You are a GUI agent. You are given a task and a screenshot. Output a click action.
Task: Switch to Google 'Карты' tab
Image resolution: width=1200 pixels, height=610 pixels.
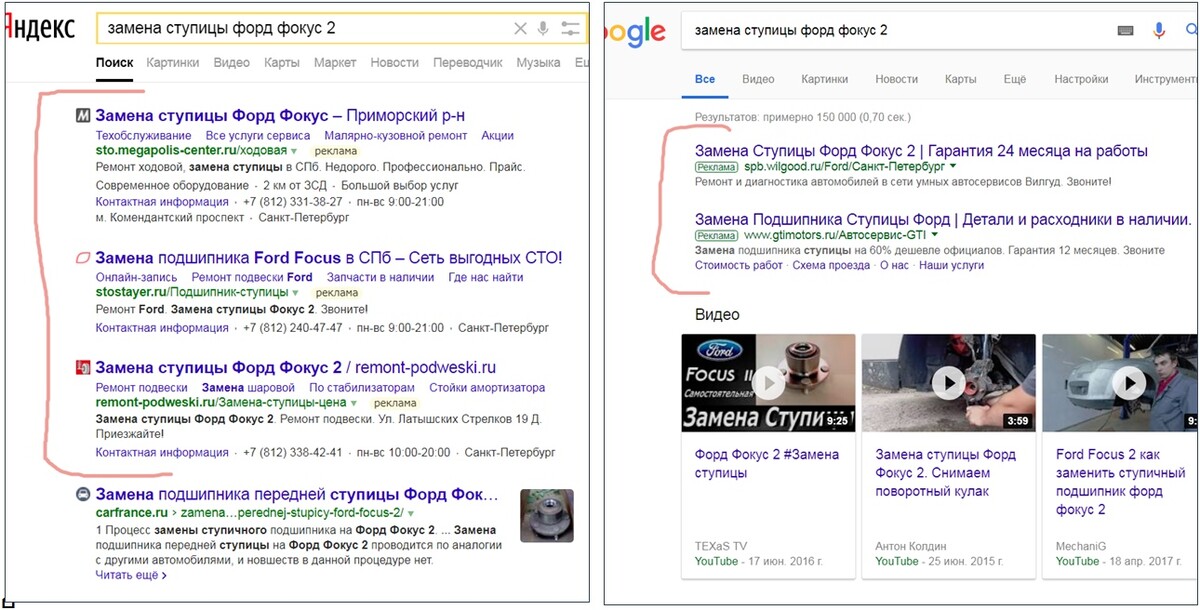961,79
